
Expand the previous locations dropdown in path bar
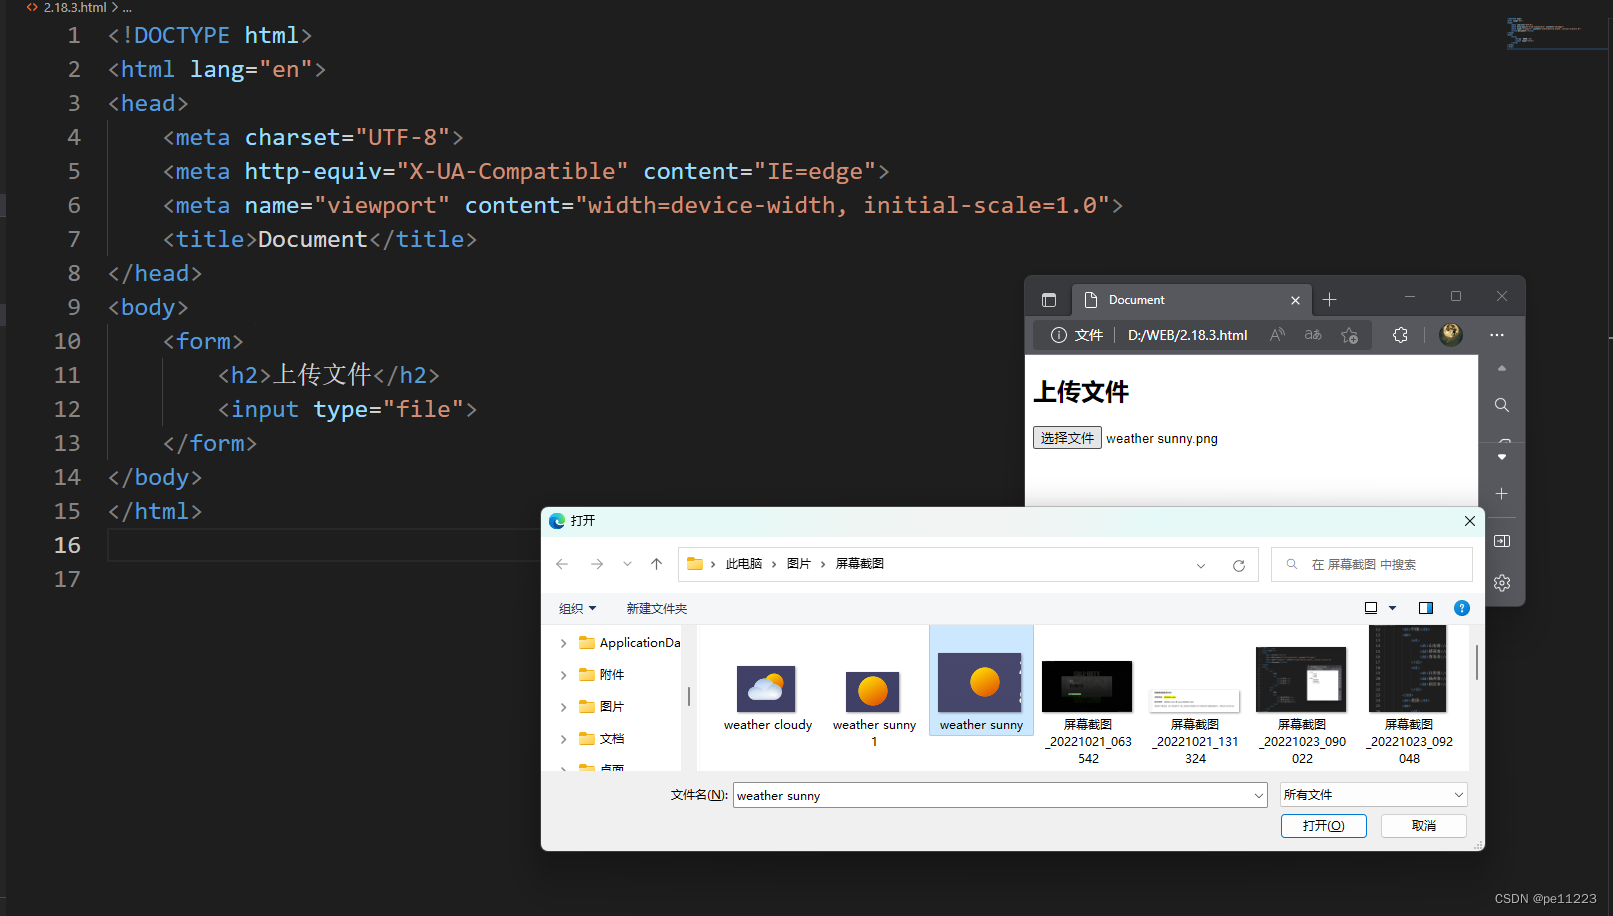1200,565
